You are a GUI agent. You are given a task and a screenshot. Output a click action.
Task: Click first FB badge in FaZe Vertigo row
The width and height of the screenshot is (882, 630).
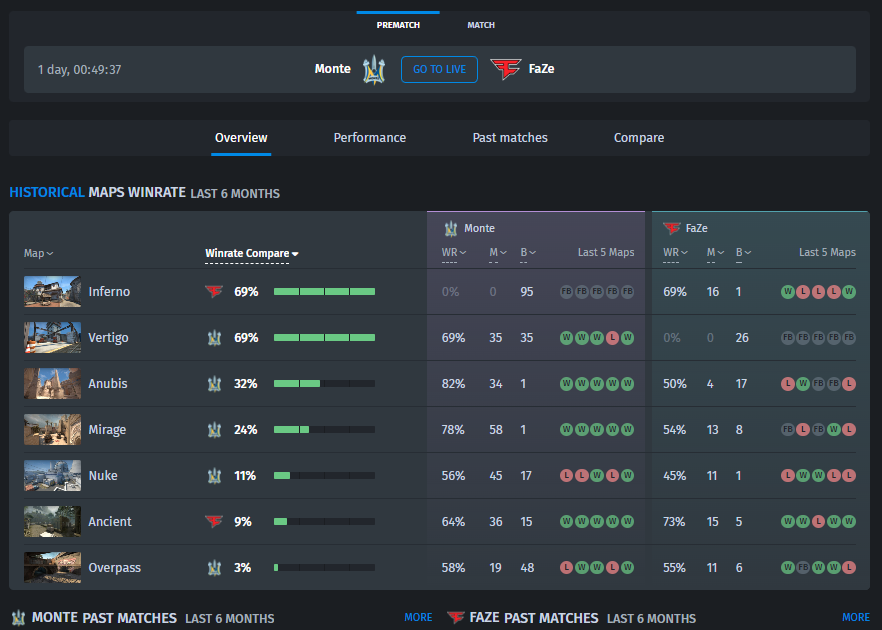pyautogui.click(x=788, y=338)
